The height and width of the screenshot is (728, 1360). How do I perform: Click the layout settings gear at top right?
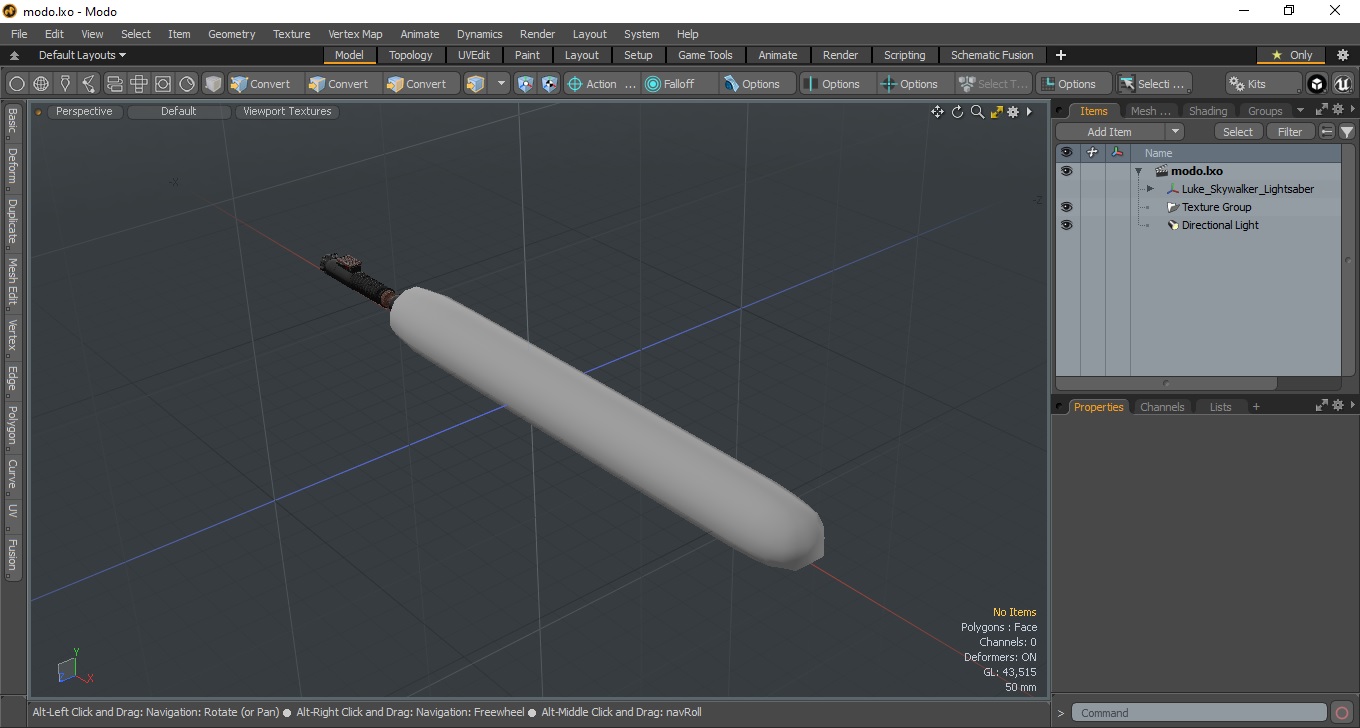(1343, 55)
